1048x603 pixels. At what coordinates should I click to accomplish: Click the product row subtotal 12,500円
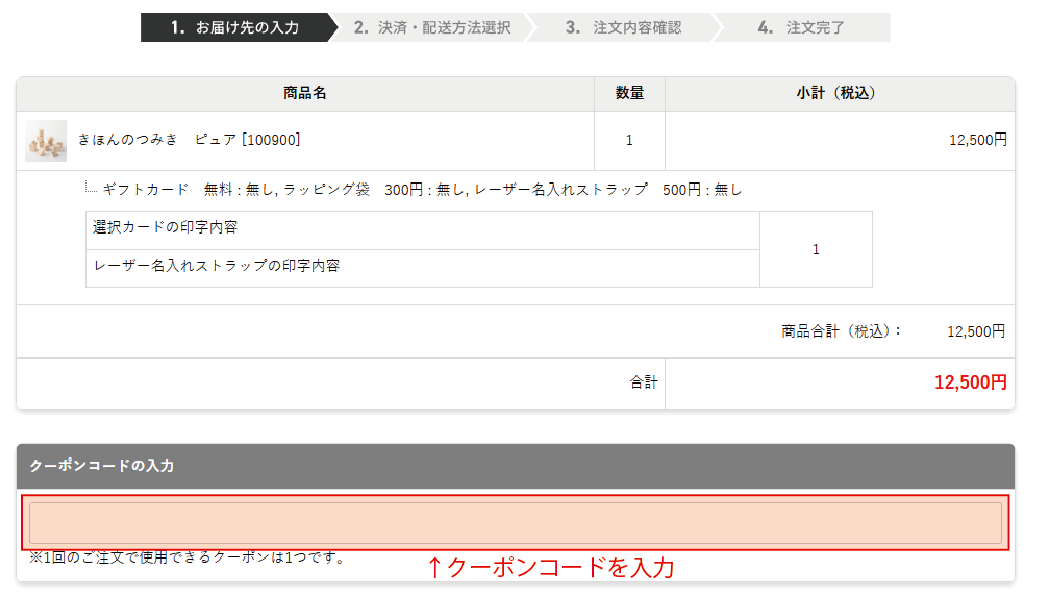(x=977, y=140)
